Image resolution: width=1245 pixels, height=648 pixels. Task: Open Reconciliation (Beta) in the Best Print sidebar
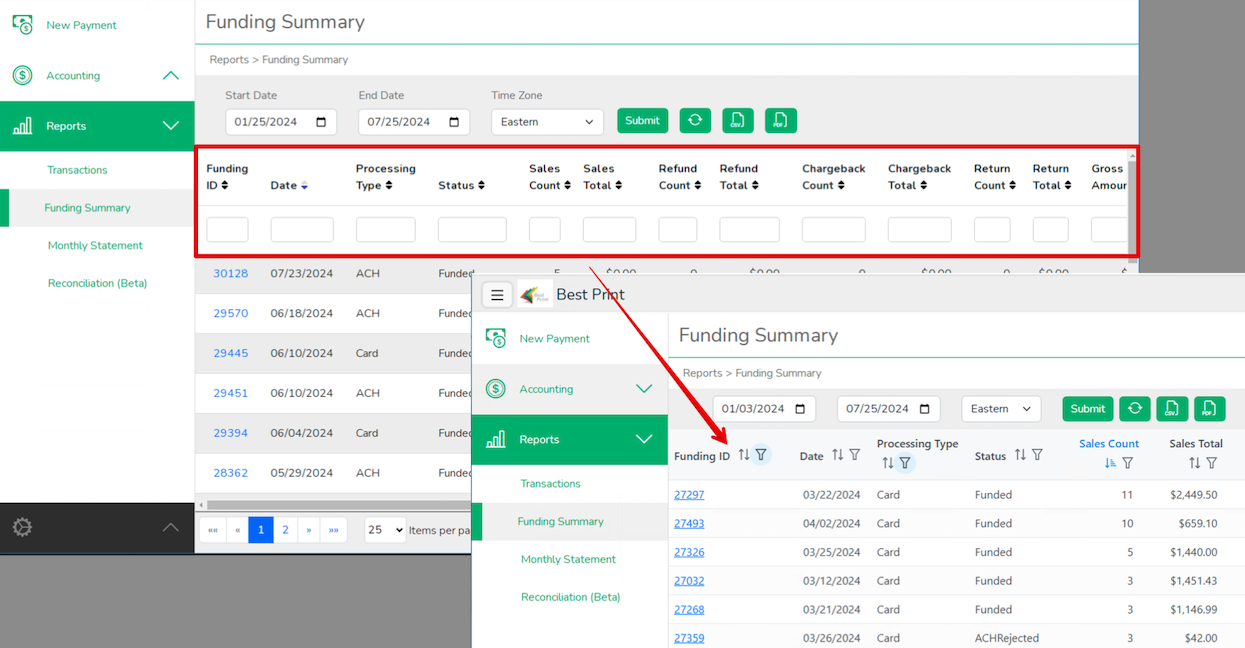tap(570, 597)
